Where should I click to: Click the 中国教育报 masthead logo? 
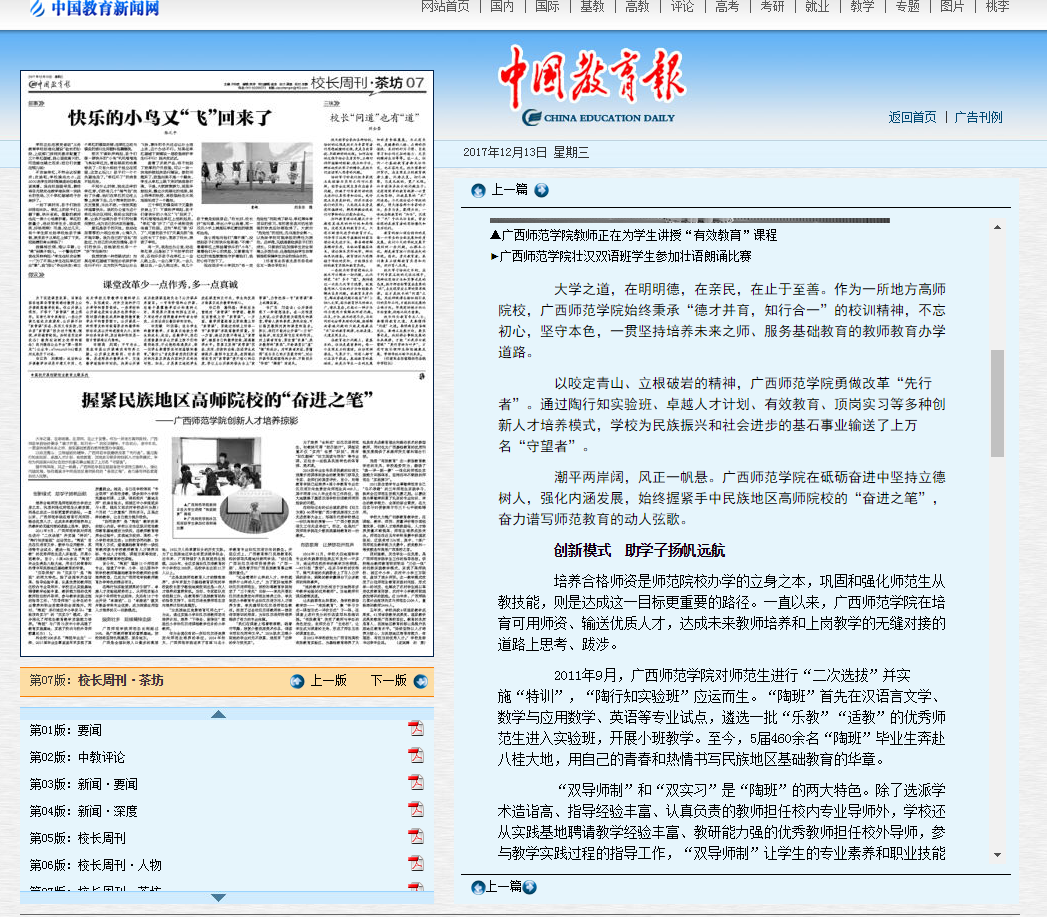pyautogui.click(x=593, y=85)
